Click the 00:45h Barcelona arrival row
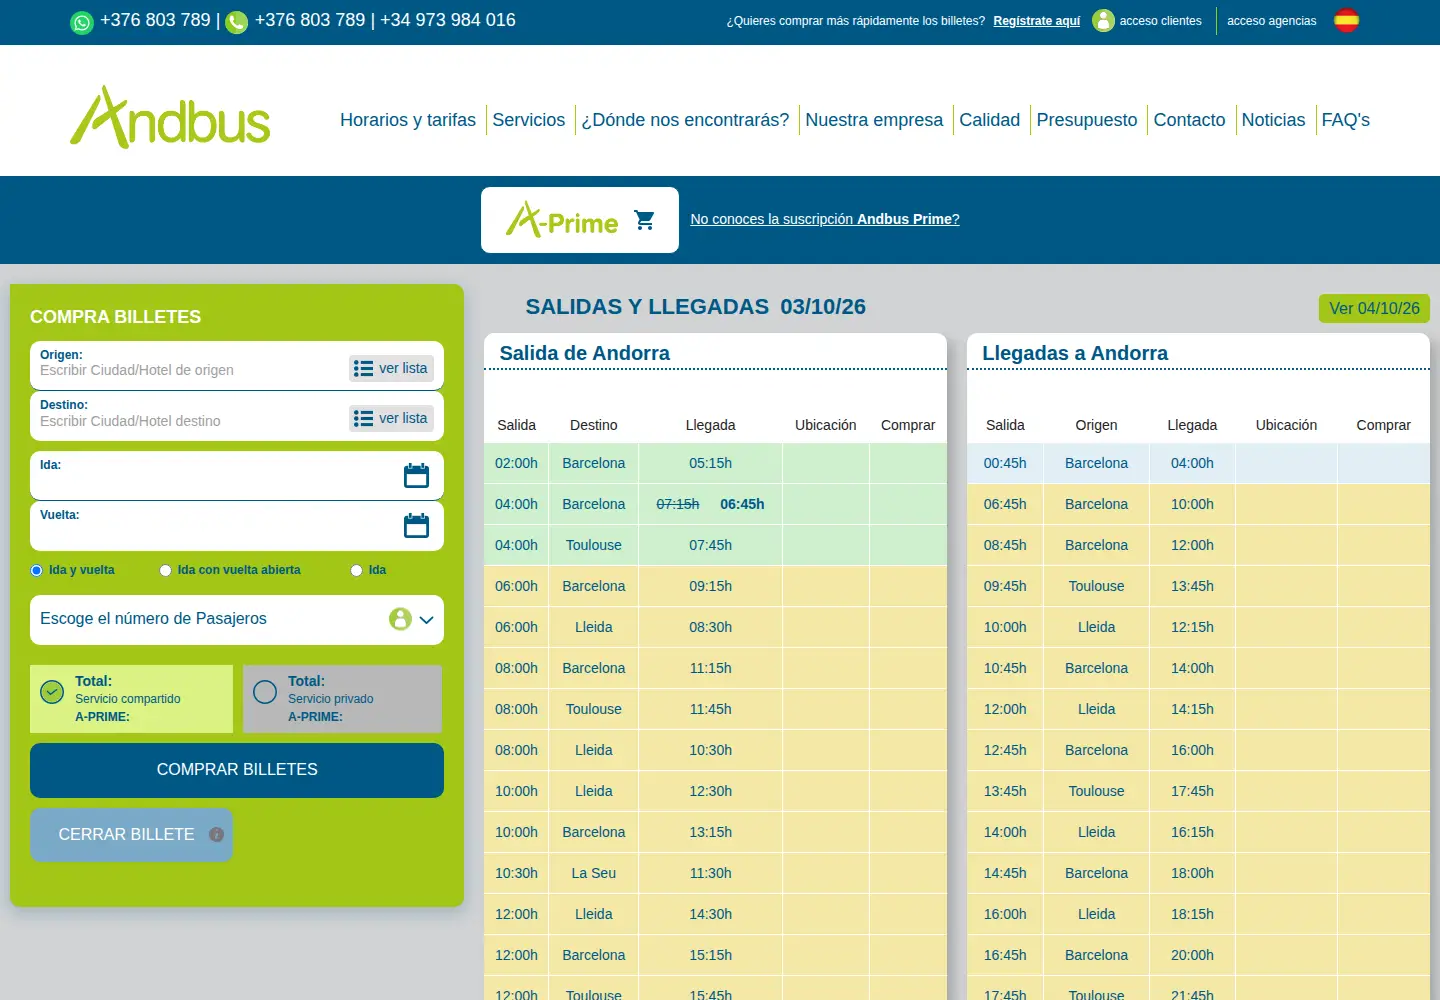 1198,464
